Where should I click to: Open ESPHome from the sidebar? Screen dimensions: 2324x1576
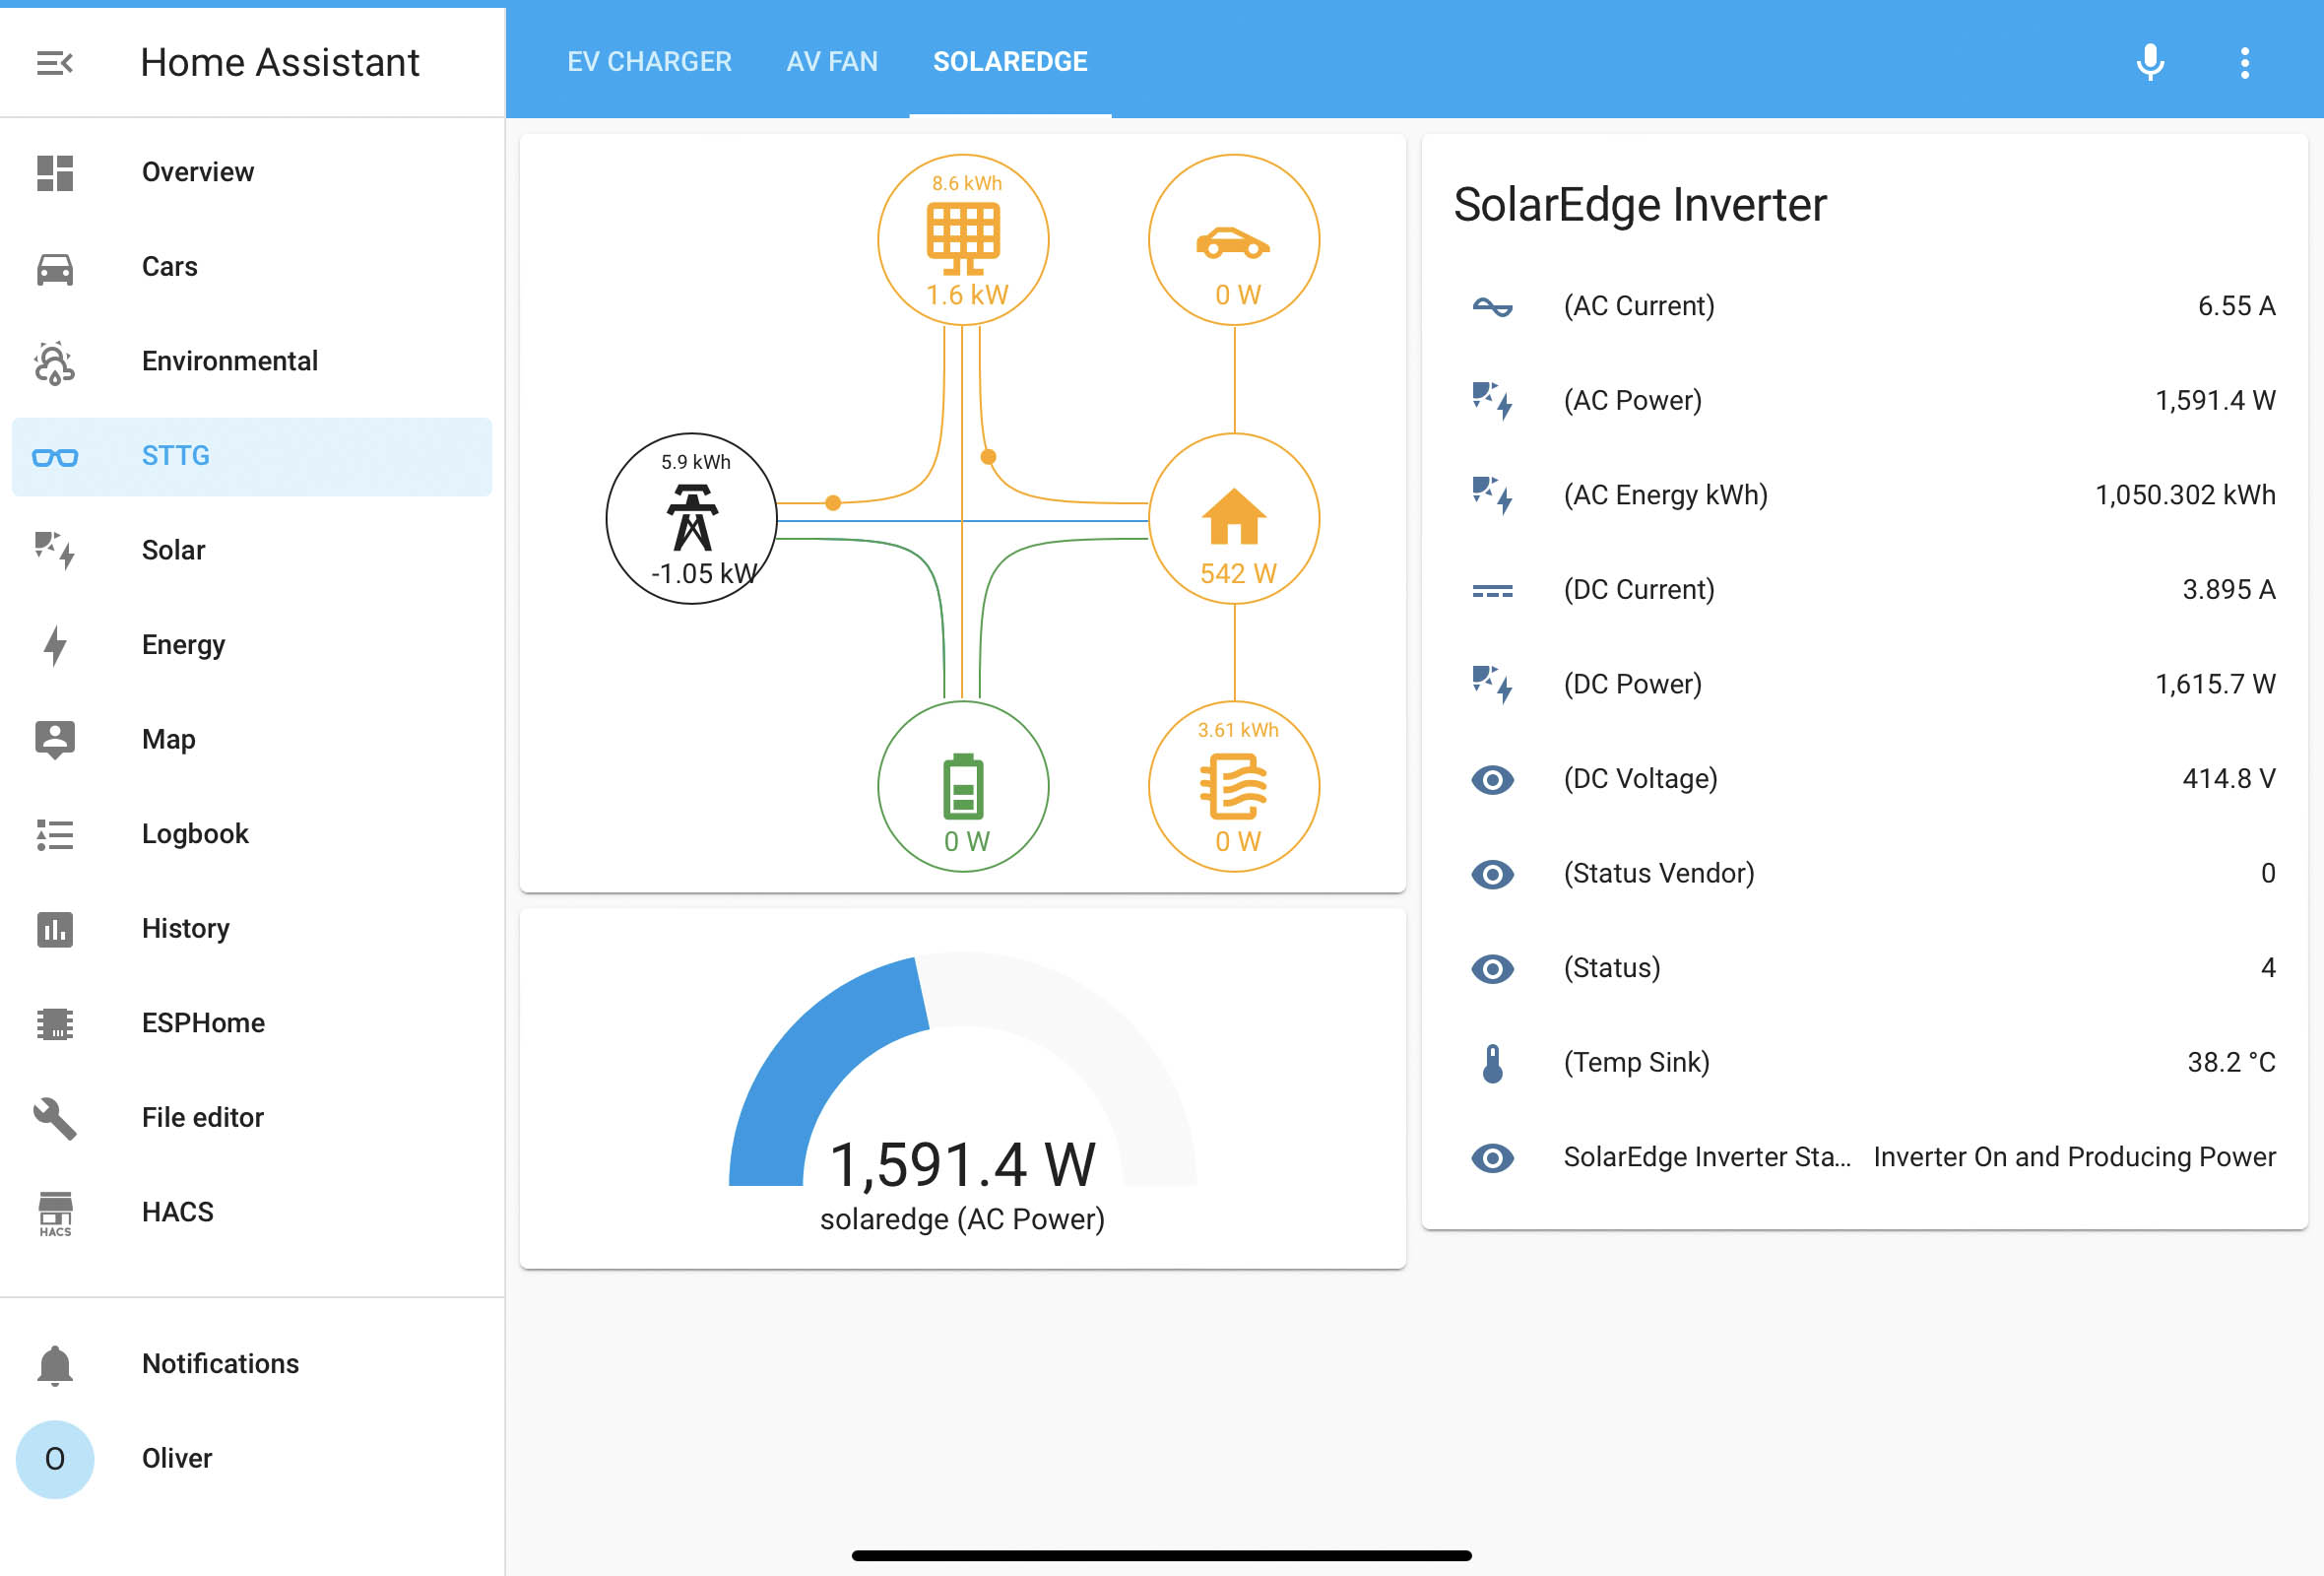click(252, 1024)
